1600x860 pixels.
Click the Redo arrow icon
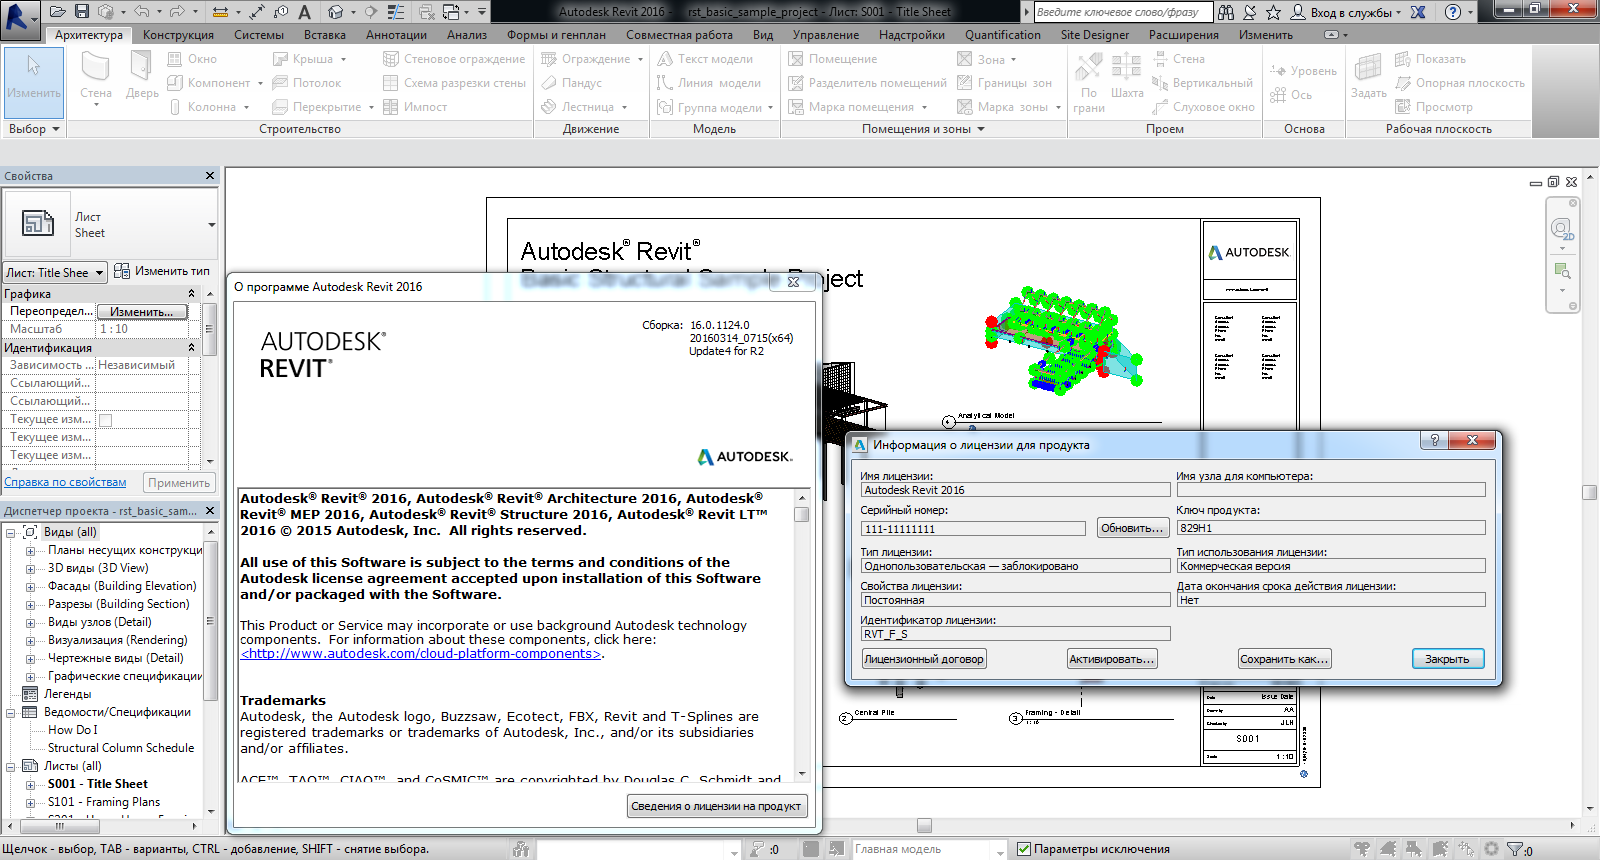click(x=177, y=12)
